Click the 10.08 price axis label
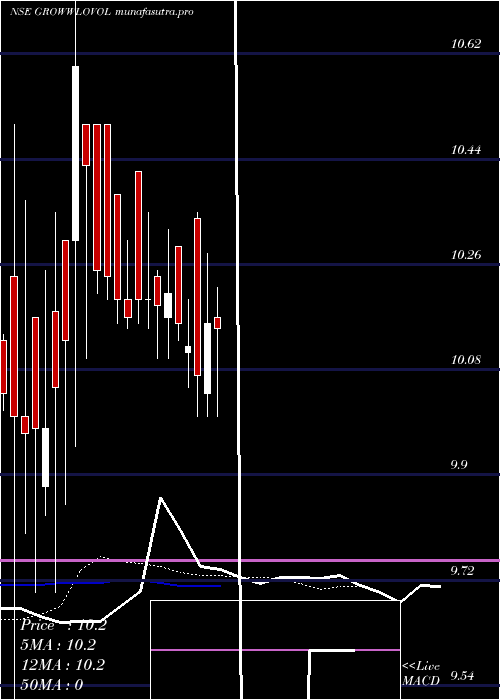The width and height of the screenshot is (500, 700). pyautogui.click(x=466, y=359)
